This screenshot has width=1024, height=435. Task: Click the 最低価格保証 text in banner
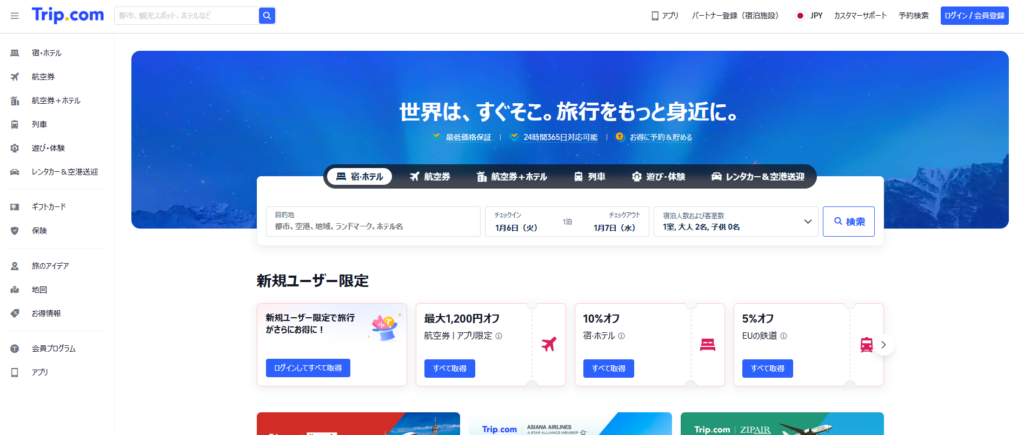pos(468,138)
